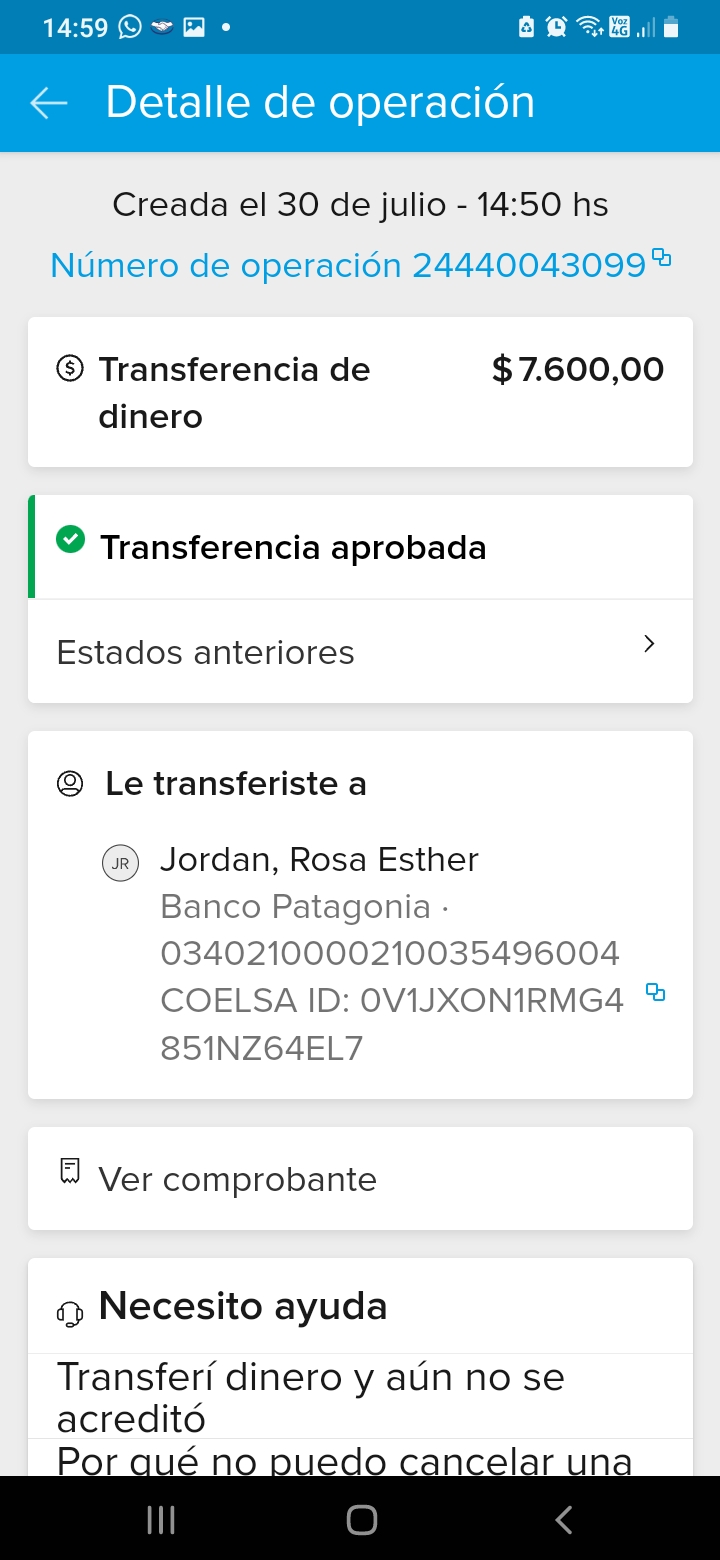Tap the receipt icon beside Ver comprobante
Image resolution: width=720 pixels, height=1560 pixels.
[x=69, y=1172]
